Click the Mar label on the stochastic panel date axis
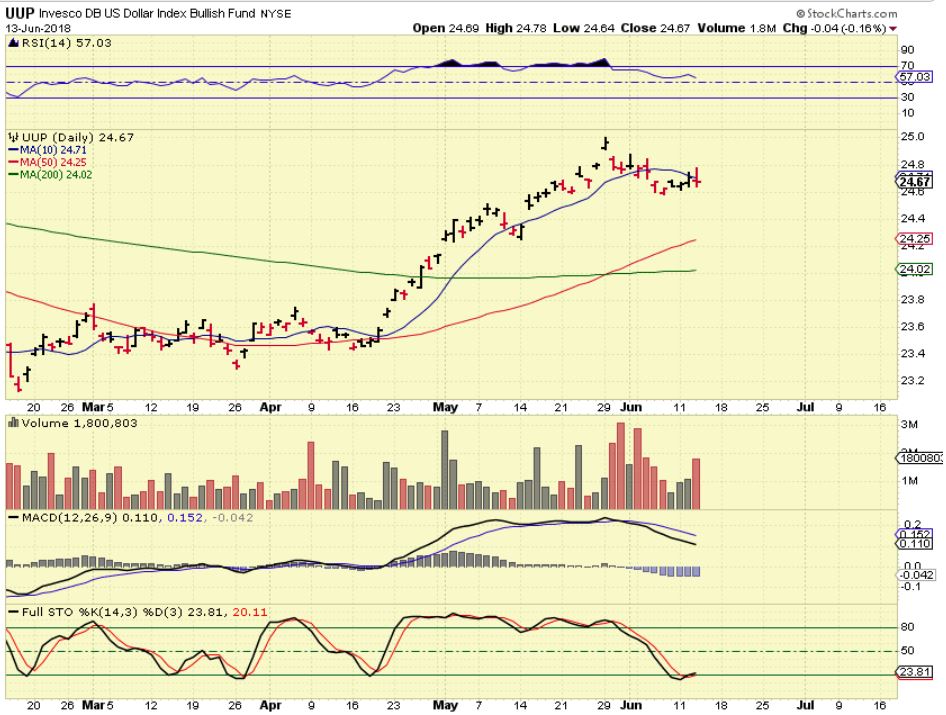Viewport: 946px width, 715px height. tap(93, 705)
